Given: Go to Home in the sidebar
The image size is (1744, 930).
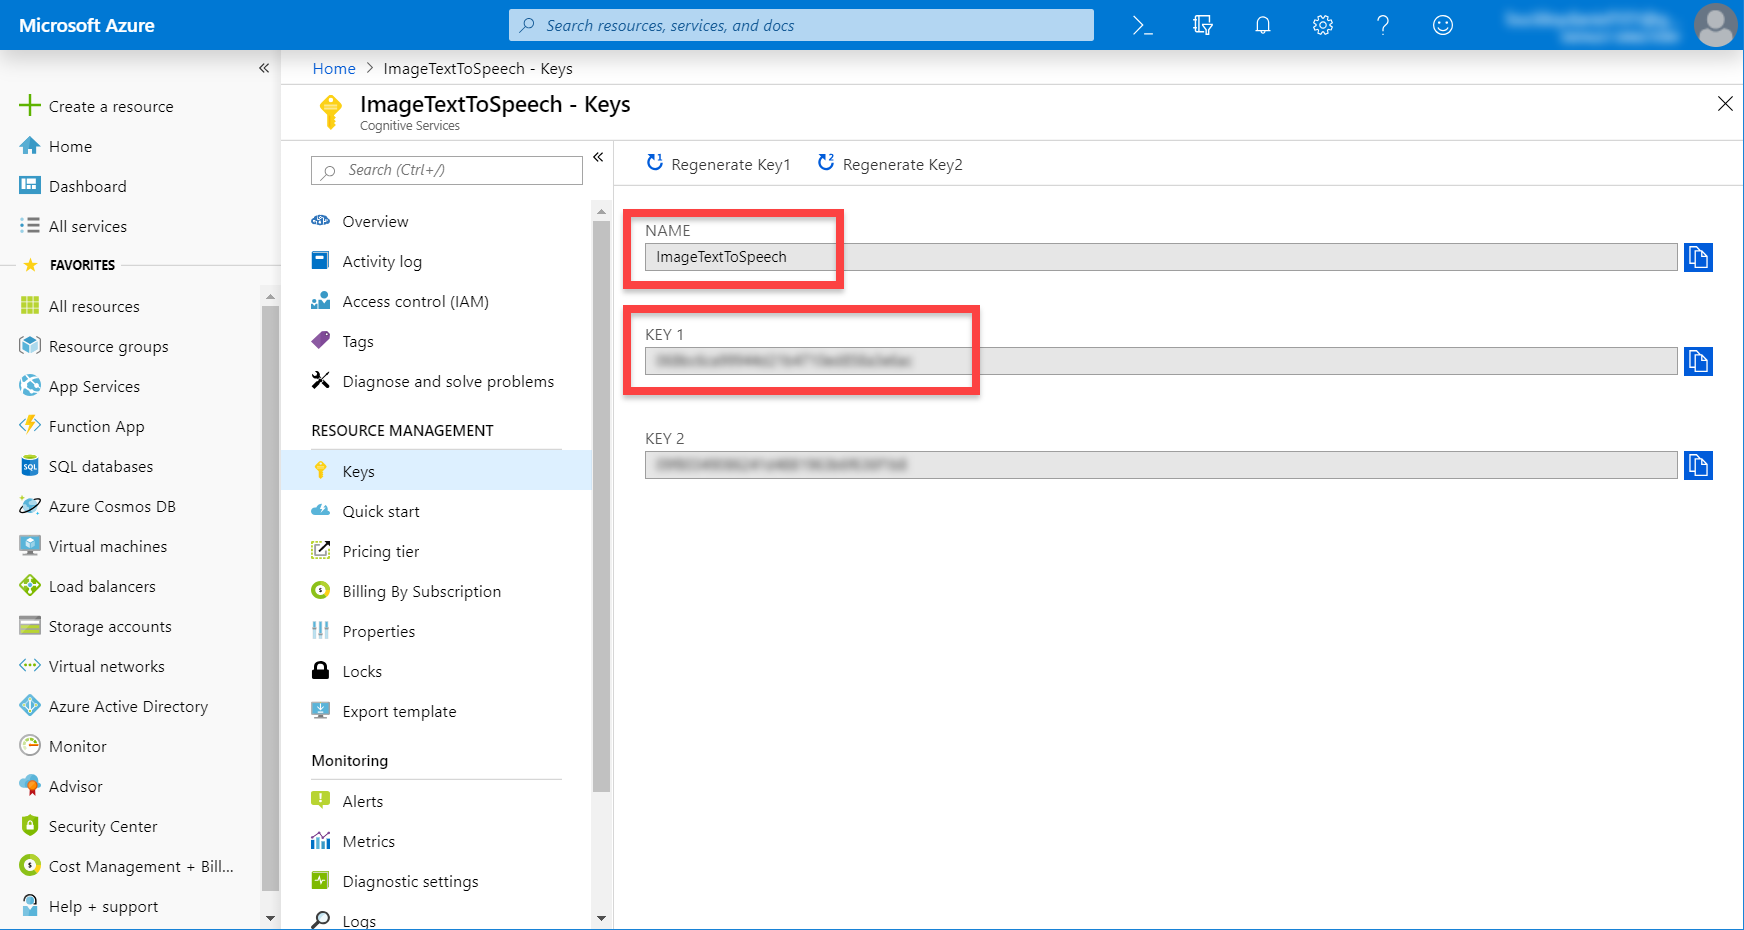Looking at the screenshot, I should coord(56,146).
